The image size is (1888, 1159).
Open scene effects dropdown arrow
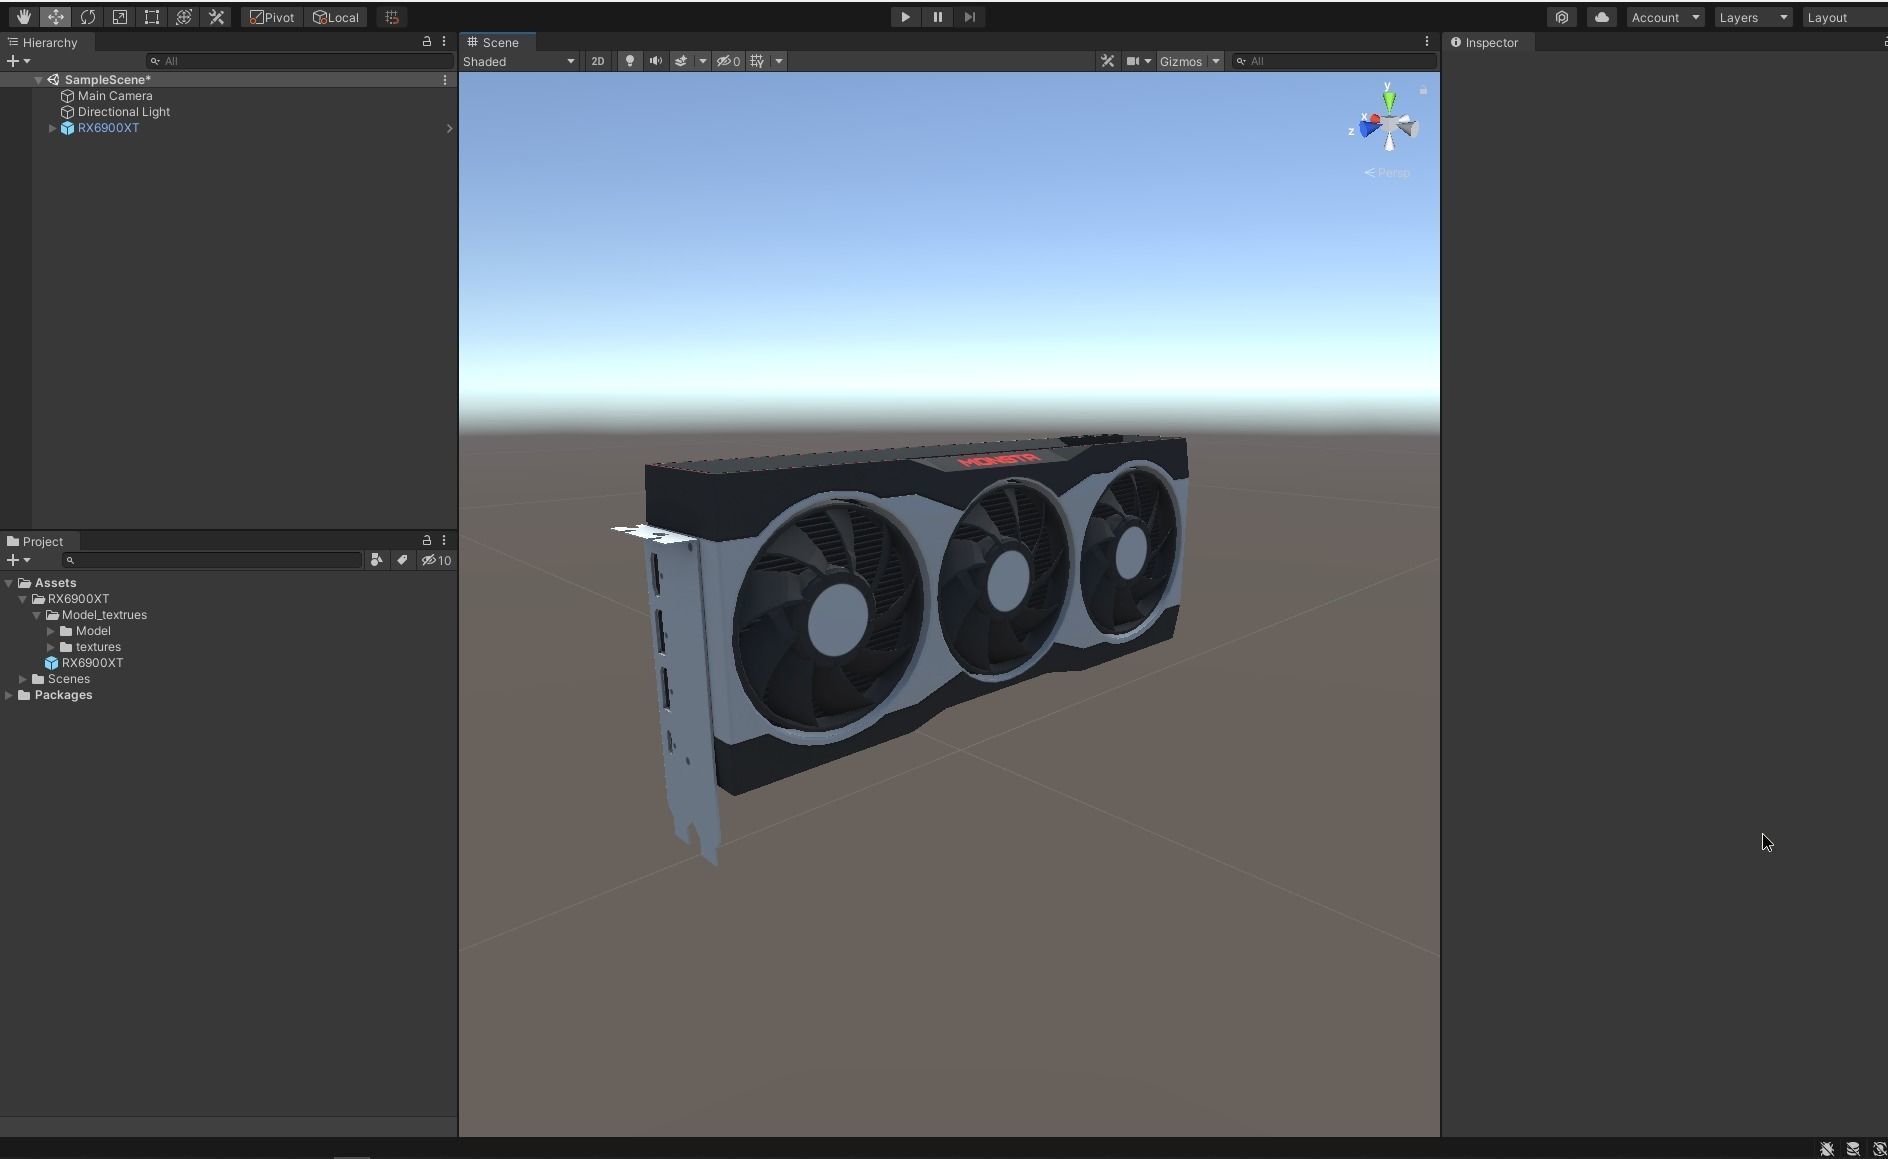click(x=702, y=61)
